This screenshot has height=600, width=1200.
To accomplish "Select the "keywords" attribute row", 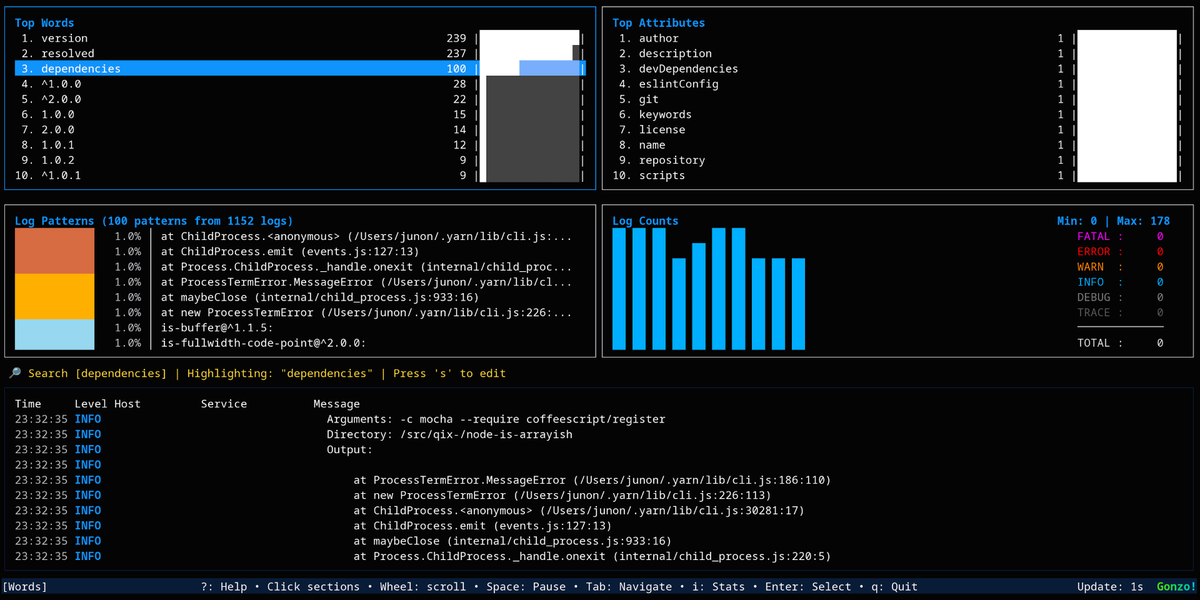I will [897, 114].
